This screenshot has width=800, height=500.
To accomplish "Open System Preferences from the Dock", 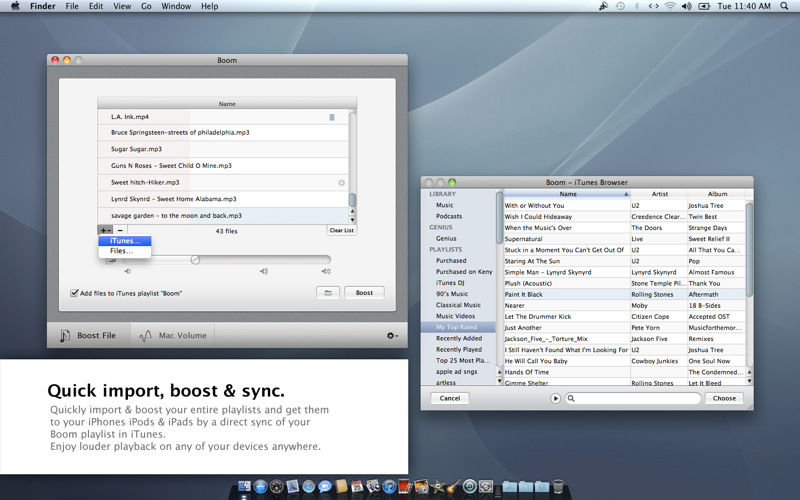I will pos(485,486).
